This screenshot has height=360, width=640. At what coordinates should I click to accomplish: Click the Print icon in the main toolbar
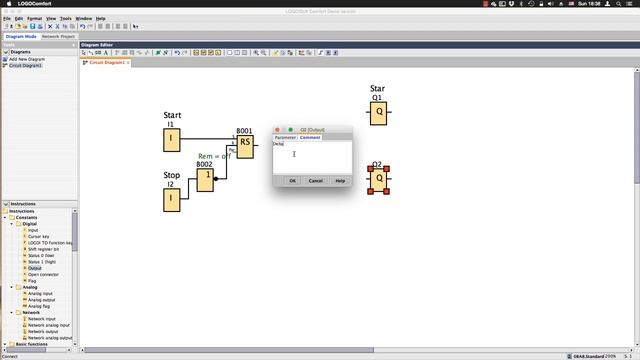point(40,27)
